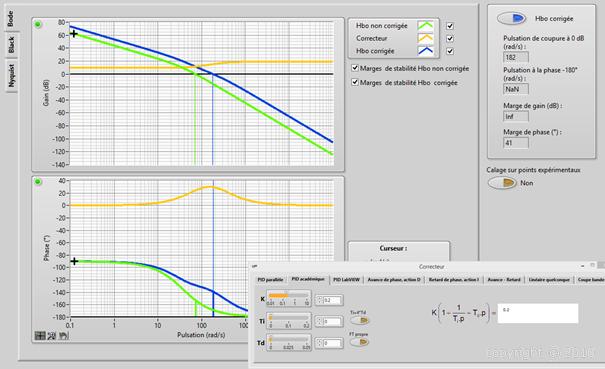Click the green LED on the gain plot

(x=38, y=25)
